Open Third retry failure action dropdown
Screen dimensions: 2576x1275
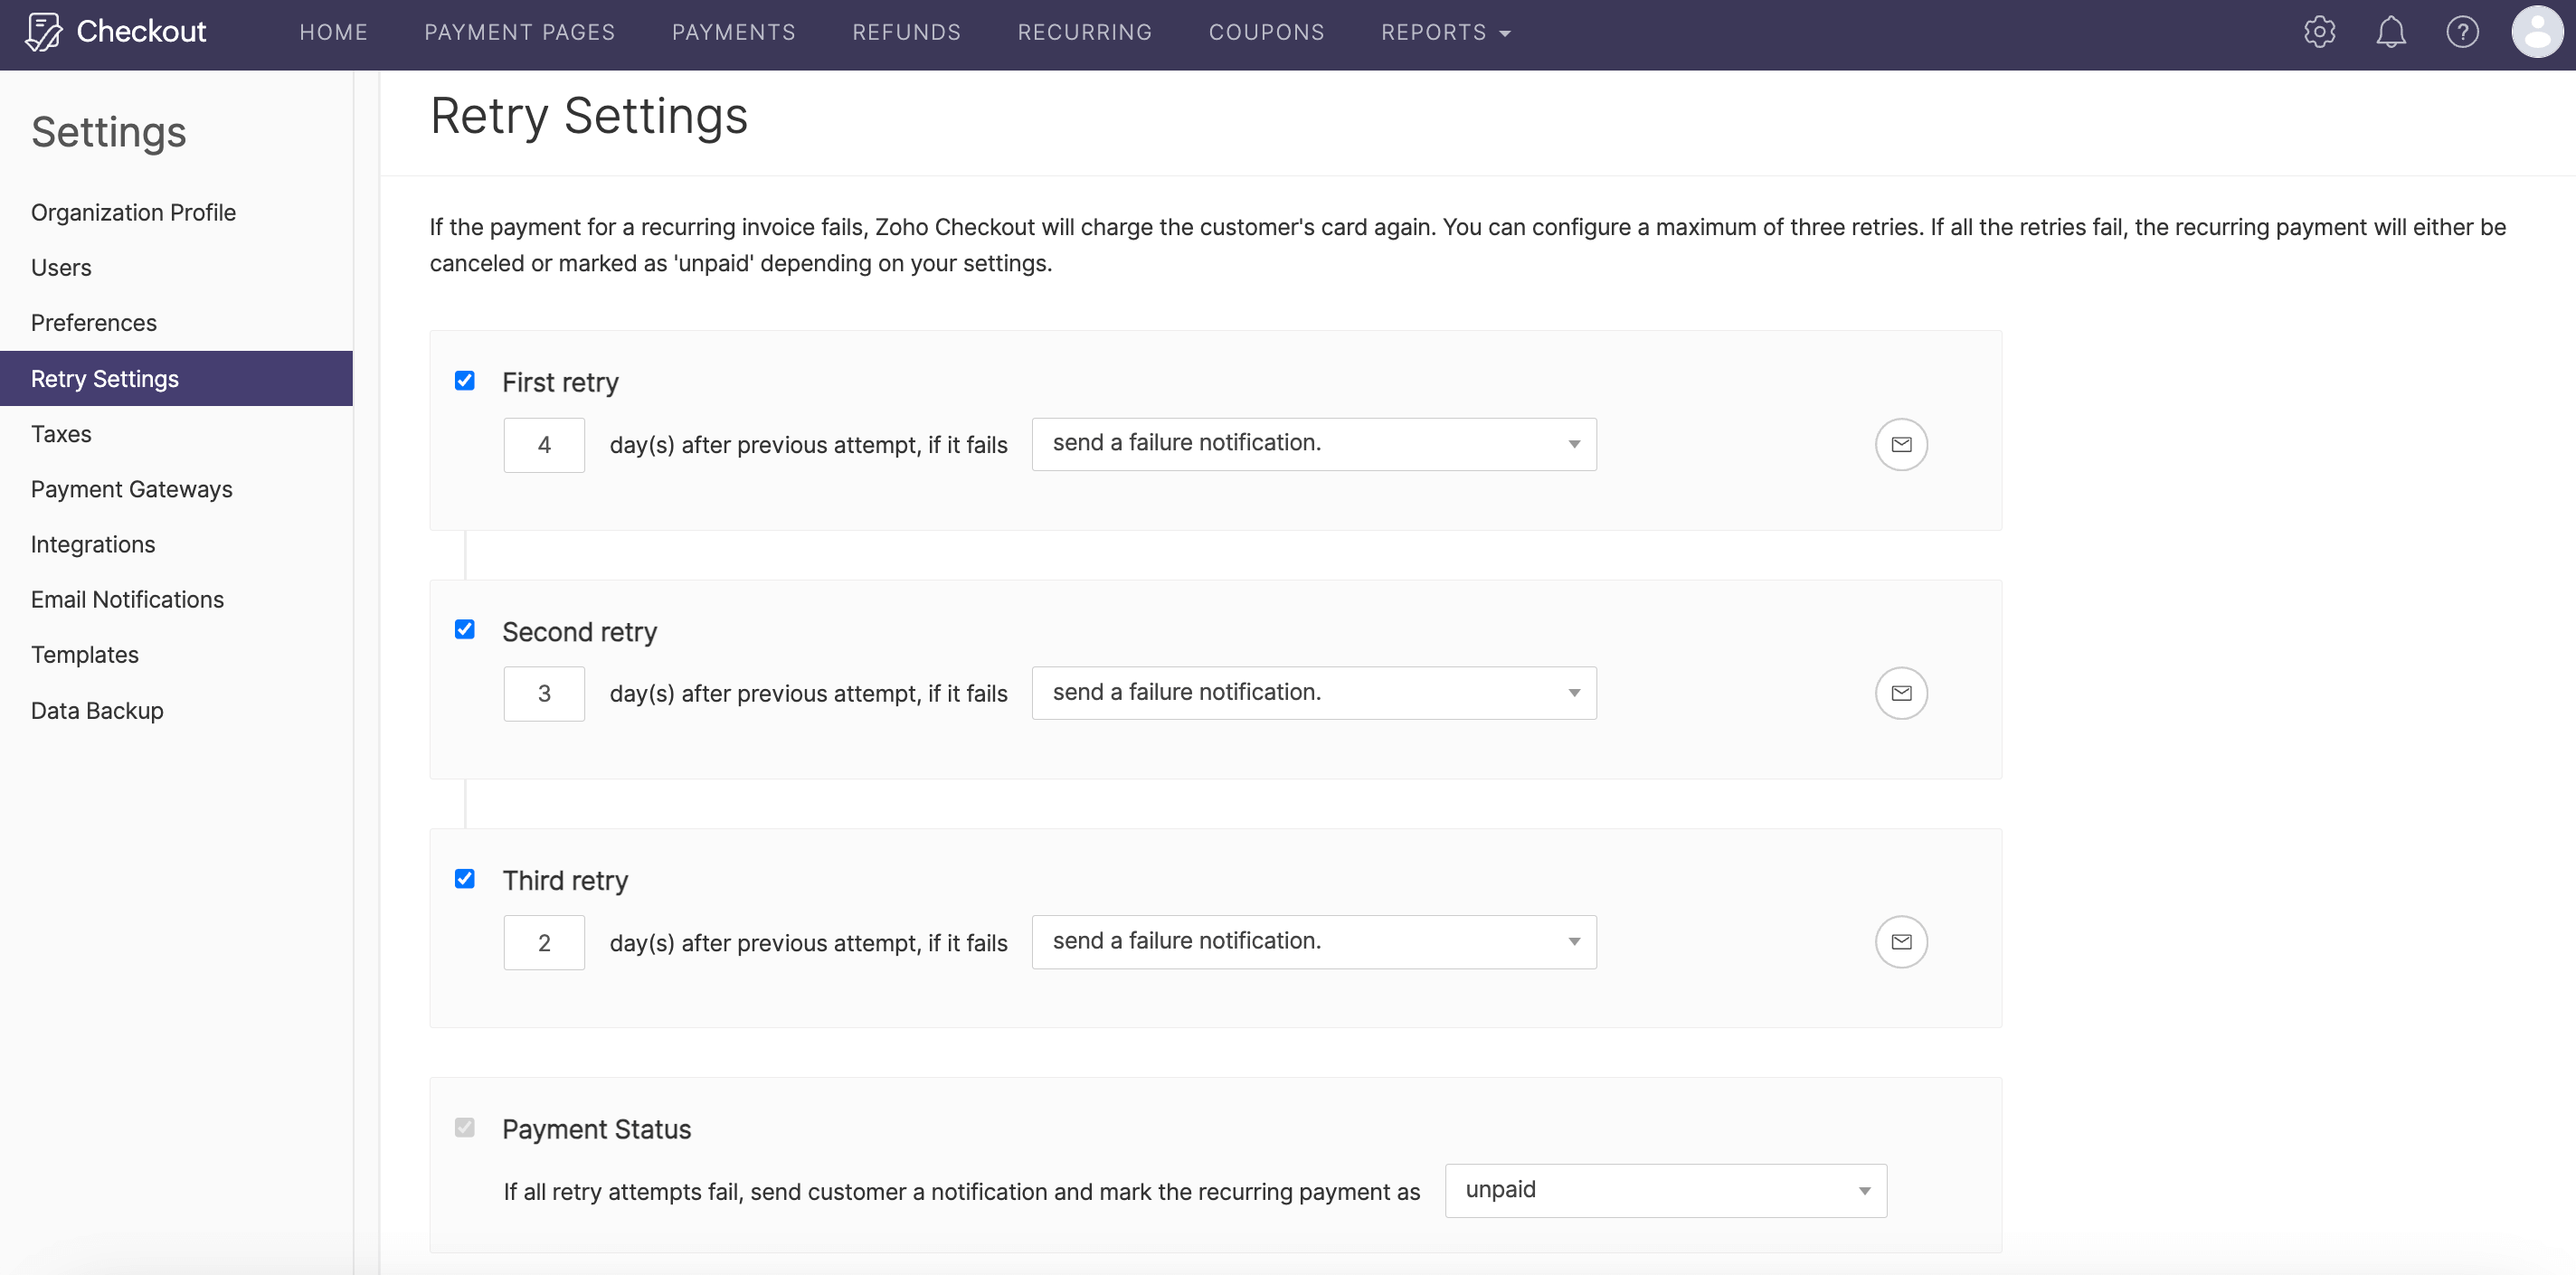pos(1313,942)
